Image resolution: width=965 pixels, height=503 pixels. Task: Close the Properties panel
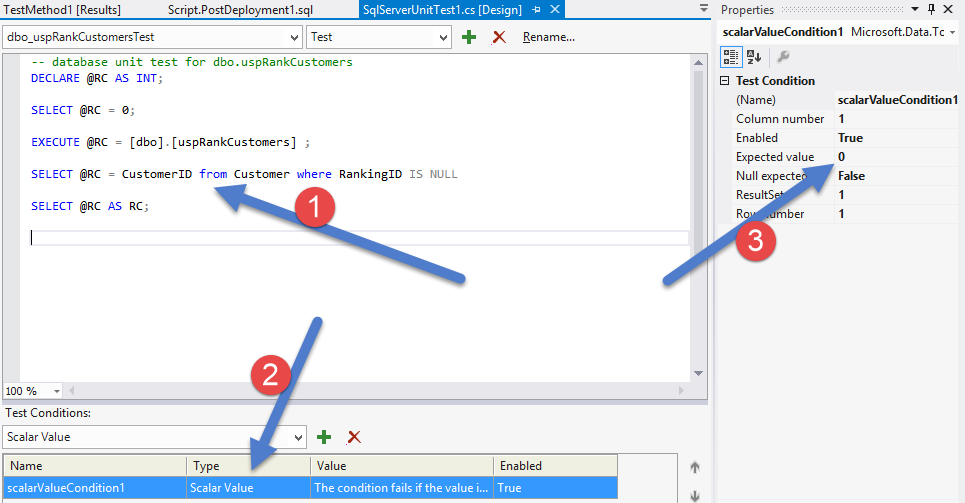click(948, 9)
